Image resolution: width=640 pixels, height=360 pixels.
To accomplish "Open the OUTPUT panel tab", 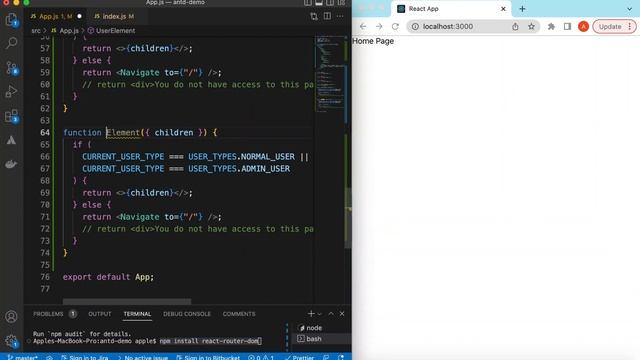I will (100, 314).
